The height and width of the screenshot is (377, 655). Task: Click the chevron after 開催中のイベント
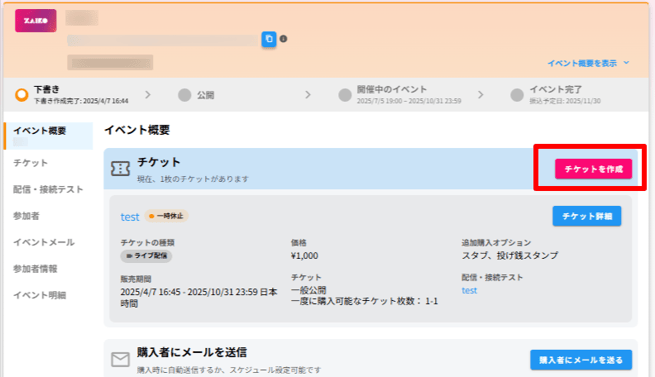[x=481, y=95]
